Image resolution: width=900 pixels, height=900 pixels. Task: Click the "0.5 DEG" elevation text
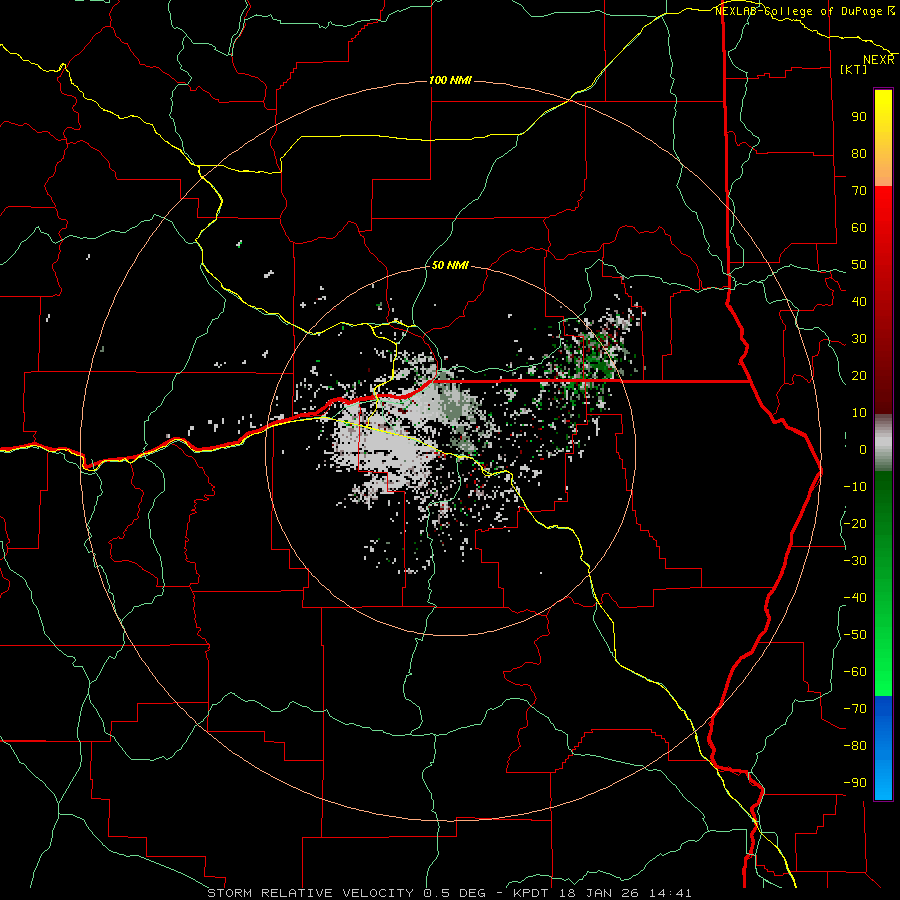(455, 893)
